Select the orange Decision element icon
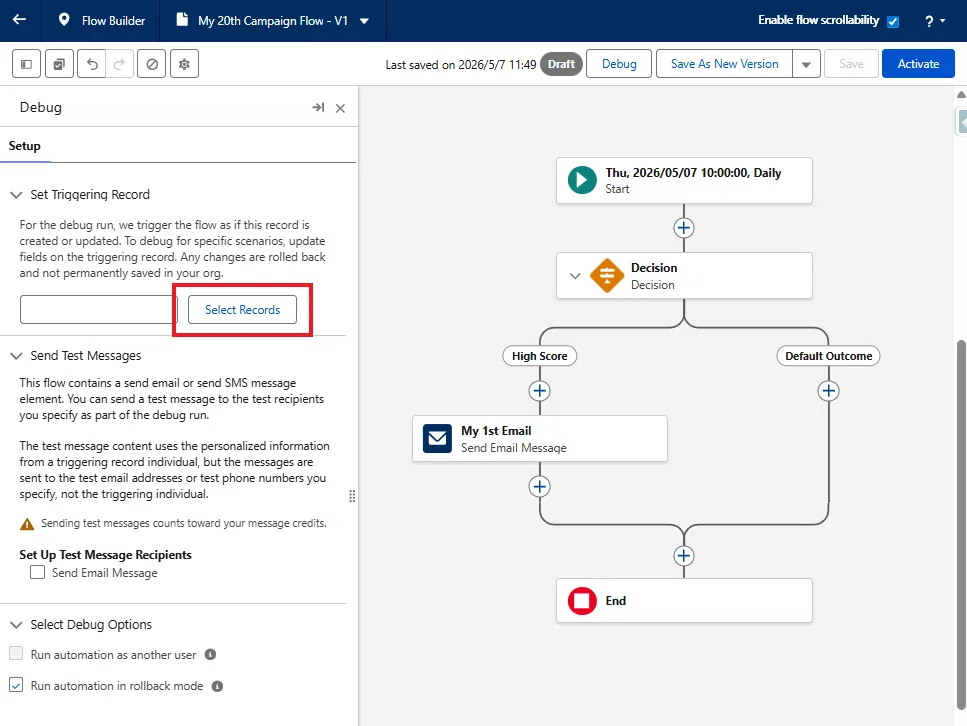The width and height of the screenshot is (967, 726). coord(607,276)
